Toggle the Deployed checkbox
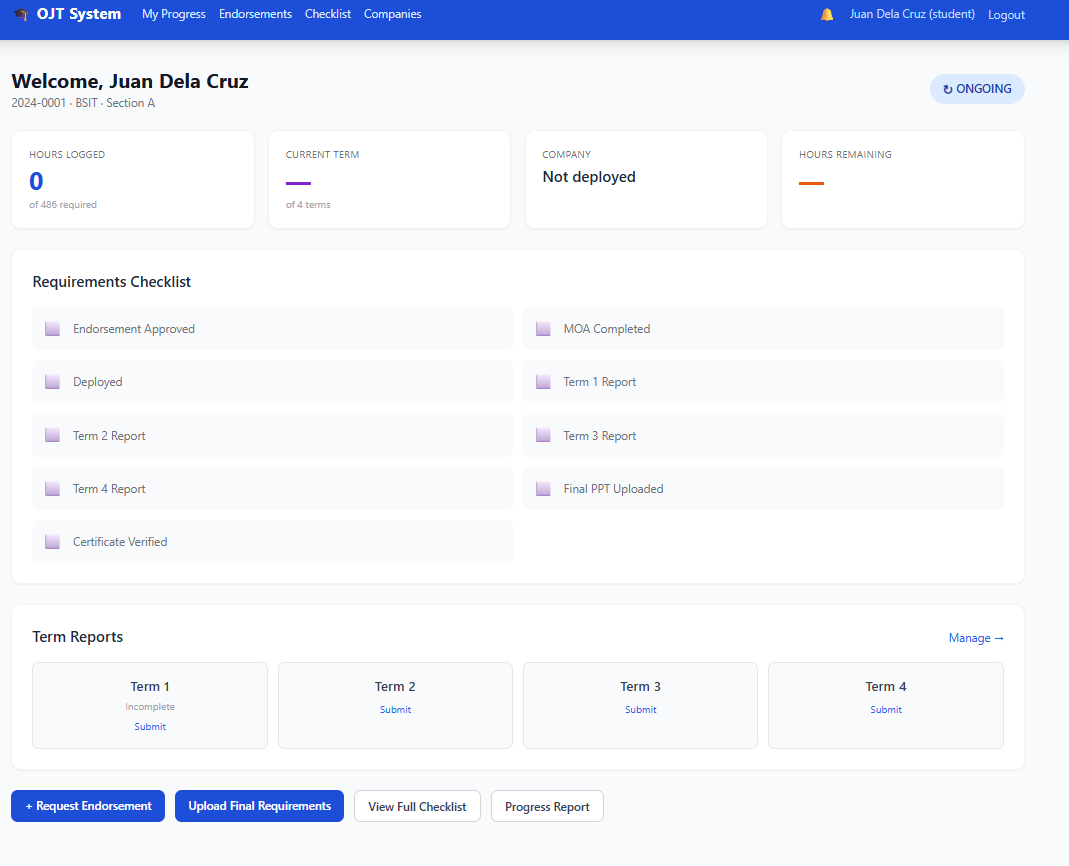 (x=52, y=382)
